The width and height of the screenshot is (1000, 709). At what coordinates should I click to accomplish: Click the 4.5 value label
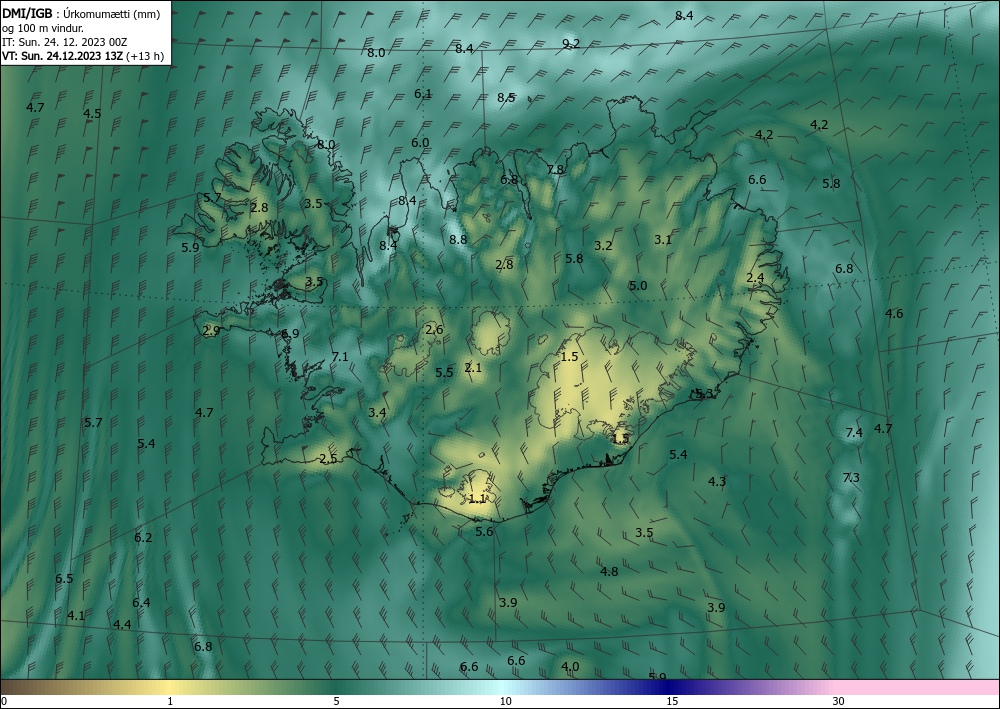pos(92,113)
